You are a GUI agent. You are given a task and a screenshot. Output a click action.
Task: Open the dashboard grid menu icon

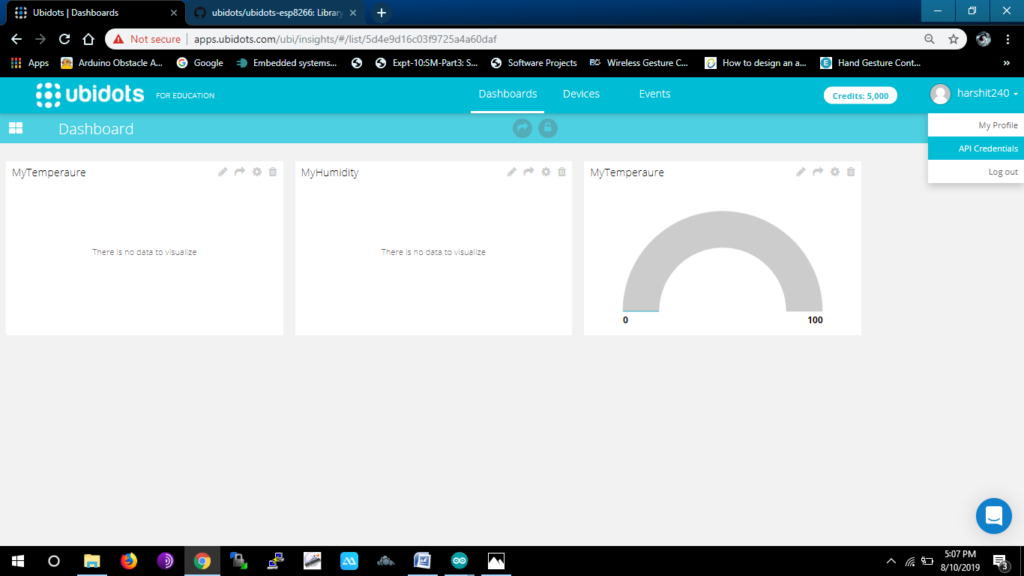(x=16, y=128)
